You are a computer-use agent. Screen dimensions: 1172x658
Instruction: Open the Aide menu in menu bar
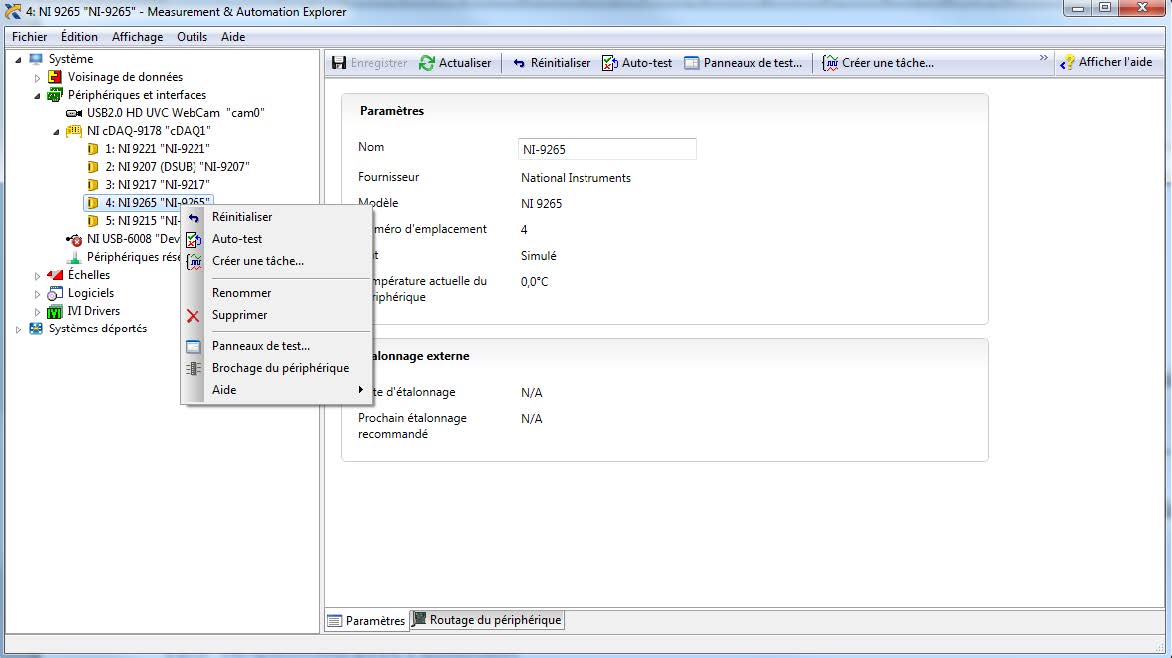tap(233, 37)
